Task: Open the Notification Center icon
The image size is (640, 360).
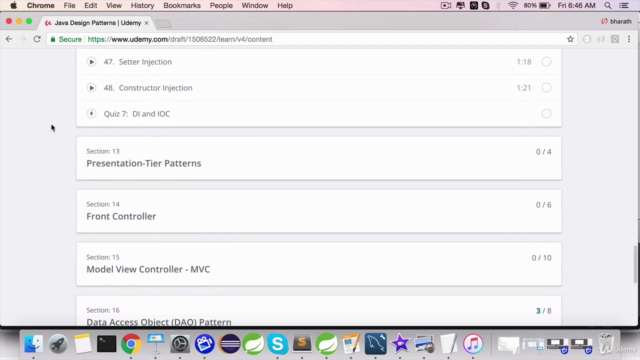Action: click(x=624, y=6)
